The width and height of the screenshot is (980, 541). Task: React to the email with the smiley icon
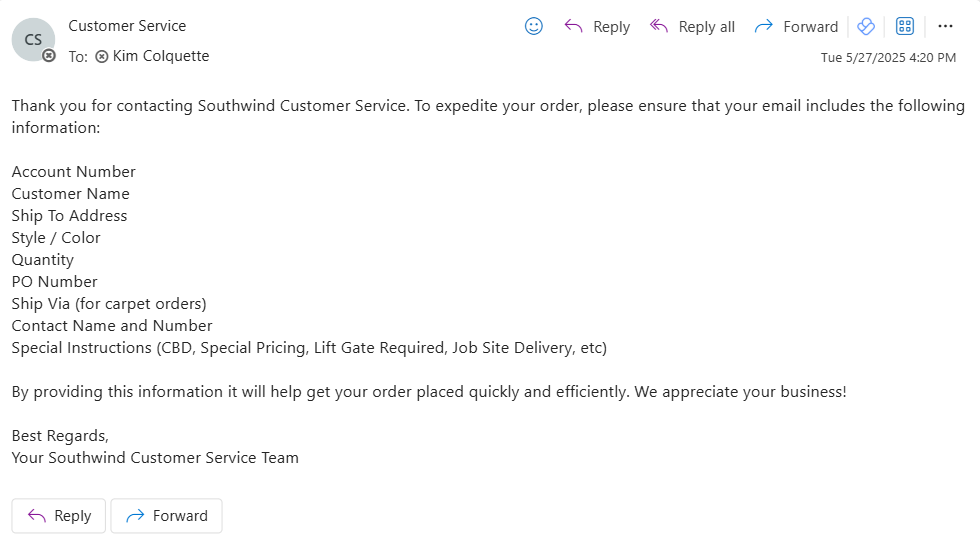[x=533, y=26]
